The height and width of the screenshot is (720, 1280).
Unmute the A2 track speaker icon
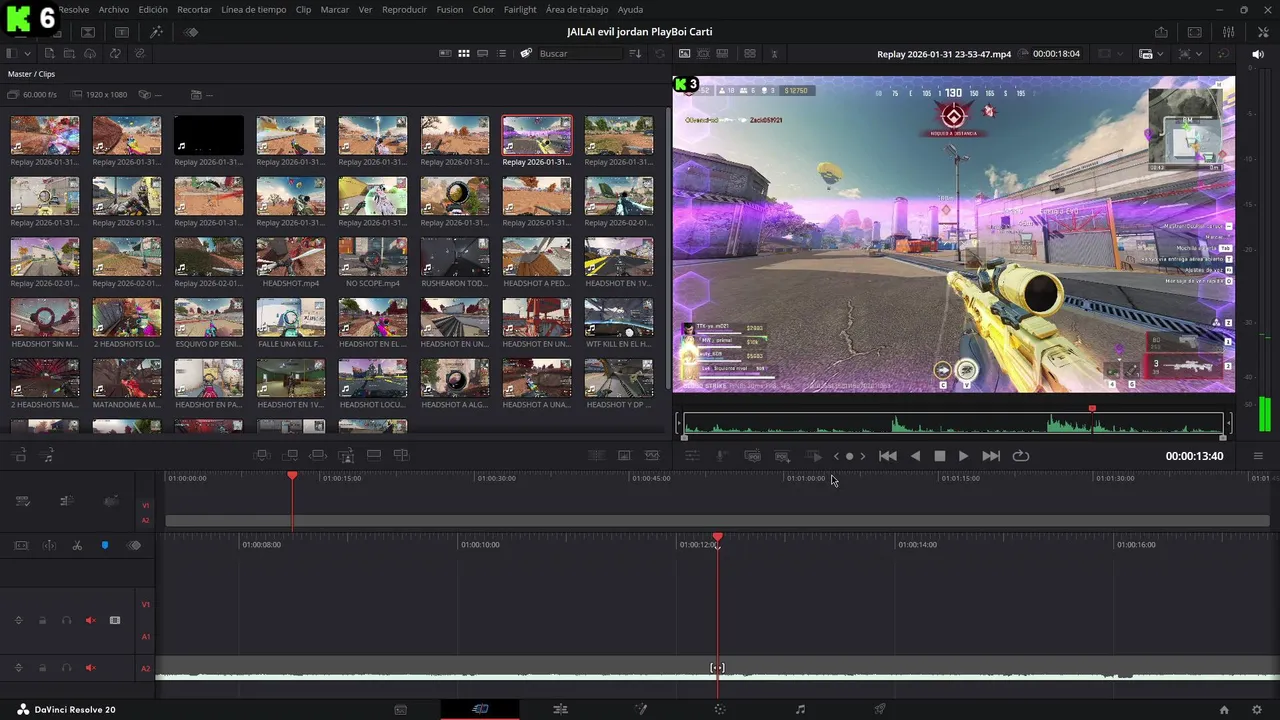[90, 668]
